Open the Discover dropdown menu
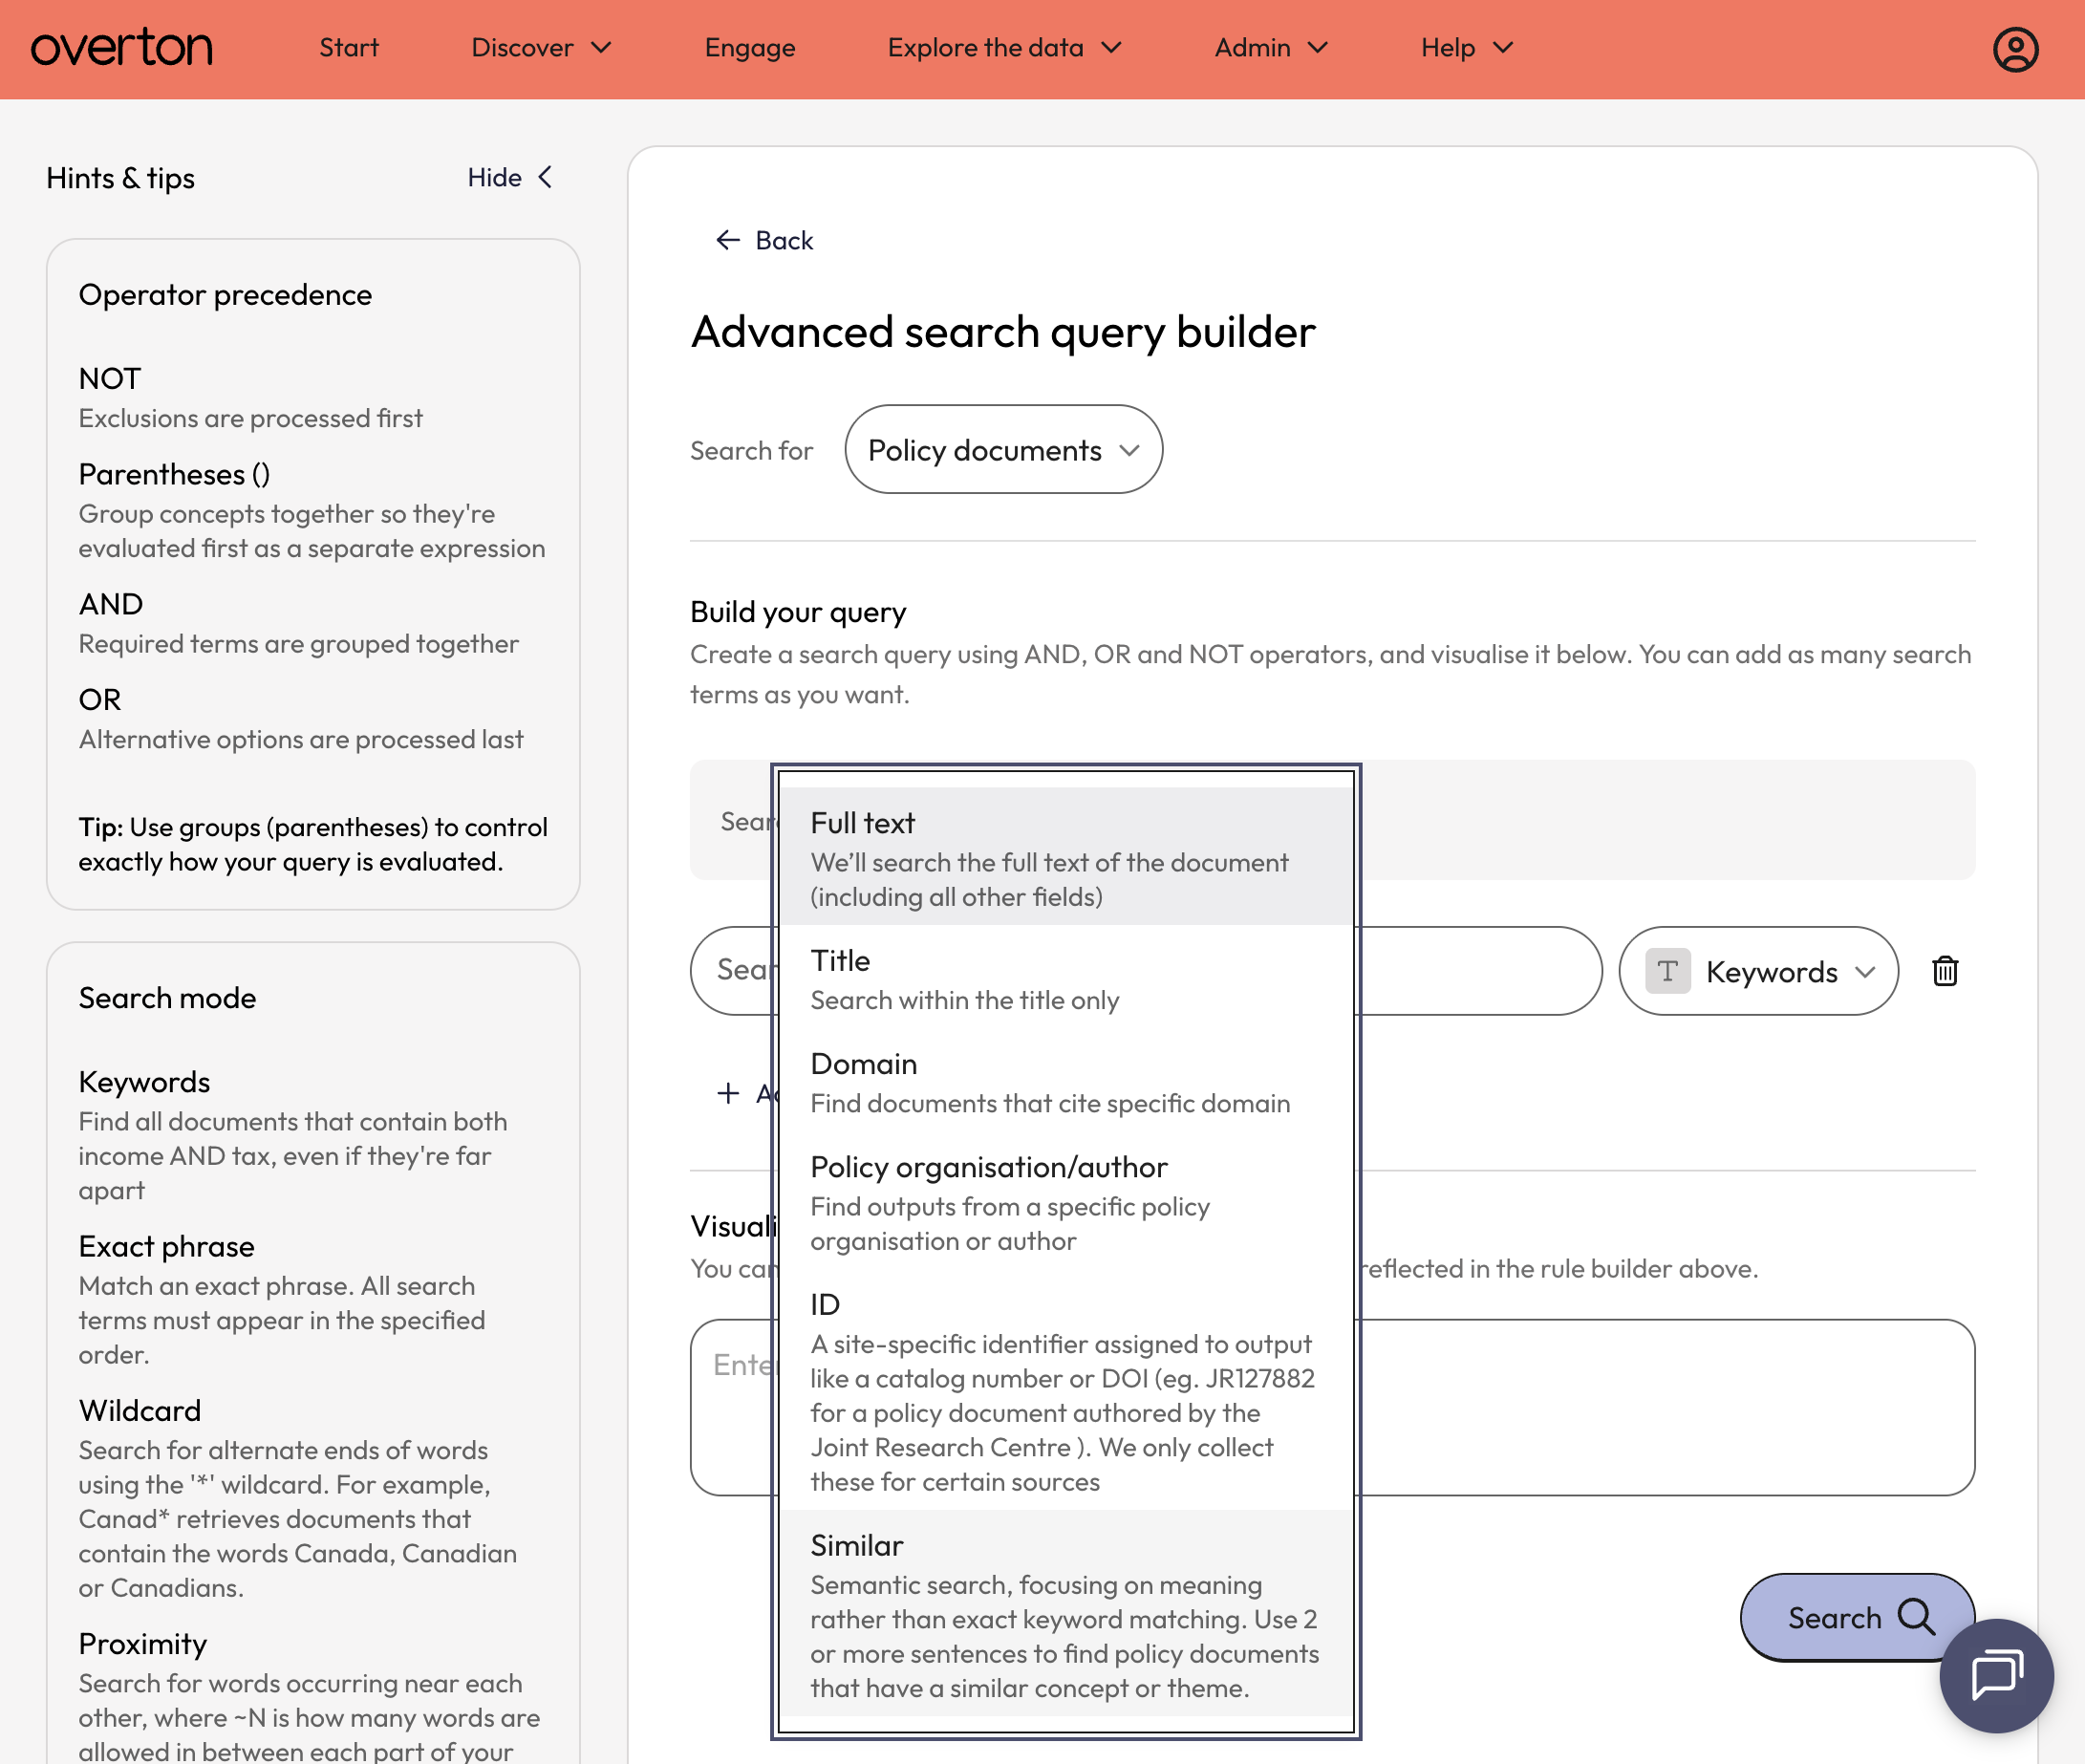Image resolution: width=2085 pixels, height=1764 pixels. 541,48
